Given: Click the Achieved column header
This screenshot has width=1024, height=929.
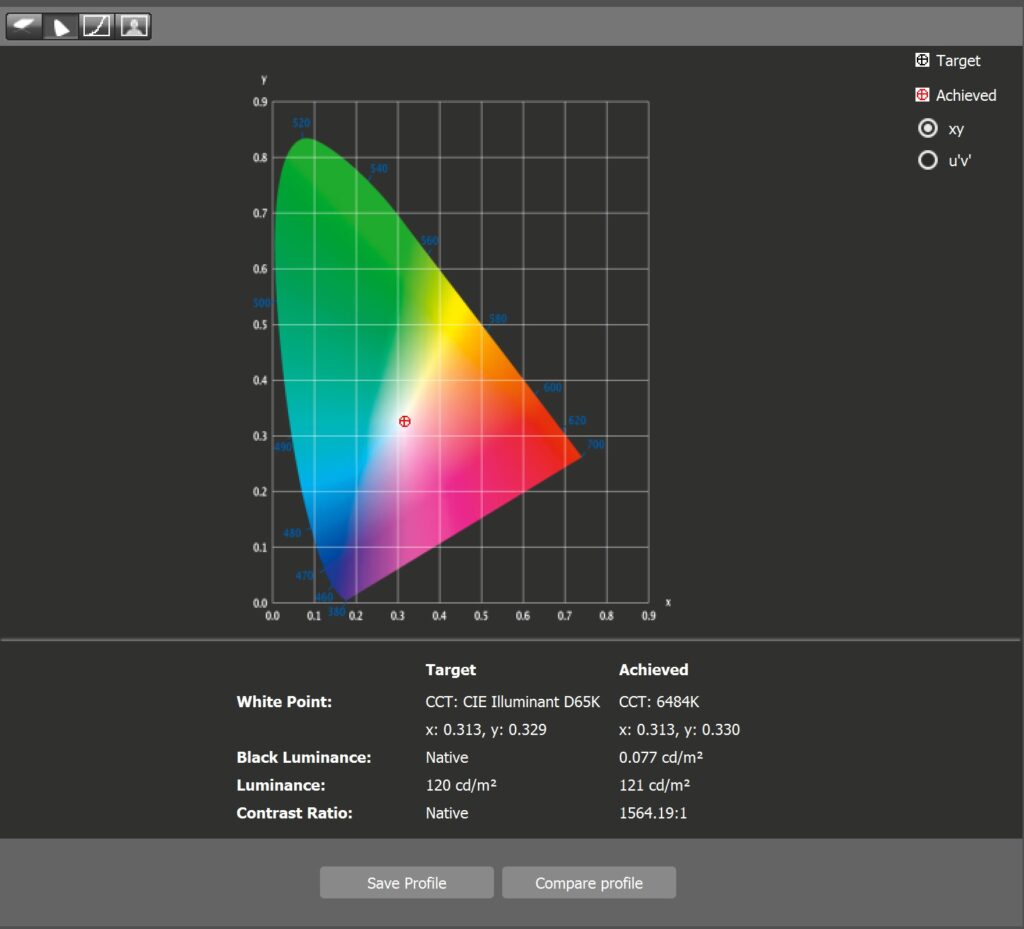Looking at the screenshot, I should [x=654, y=670].
